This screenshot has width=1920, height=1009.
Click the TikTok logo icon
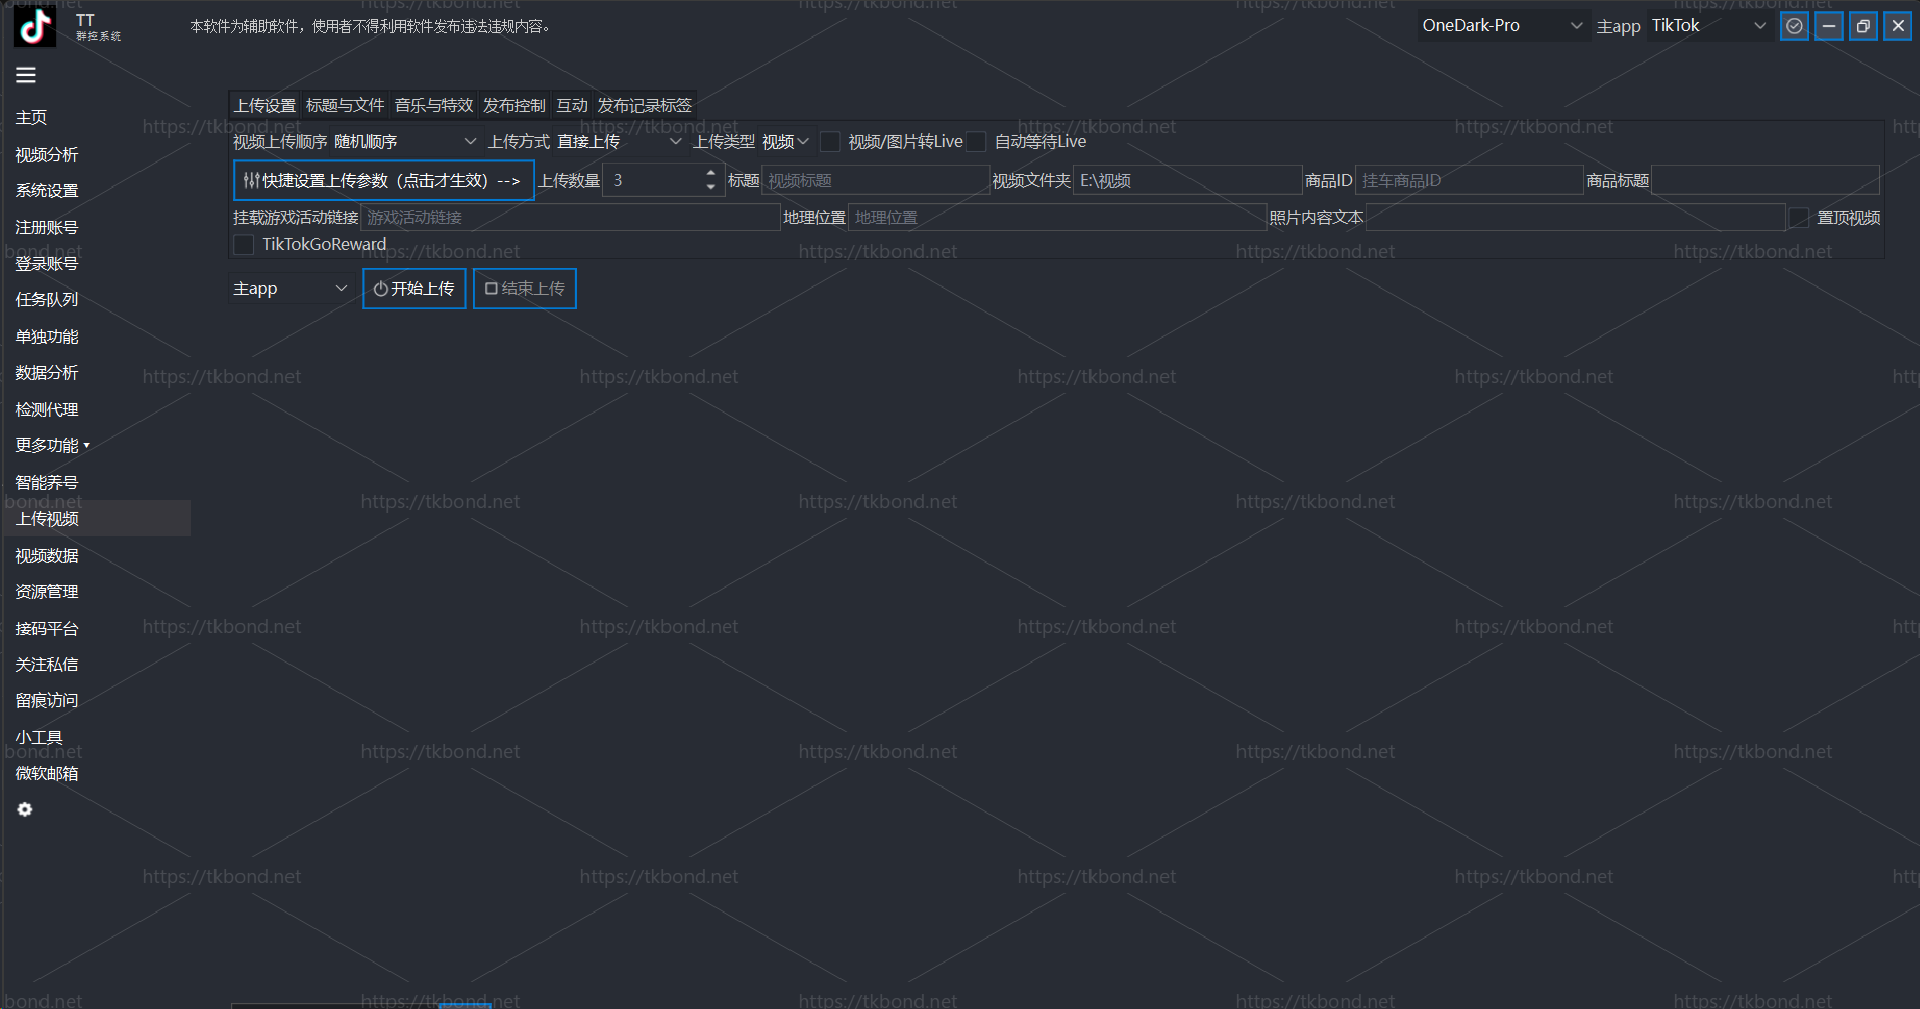pyautogui.click(x=35, y=27)
